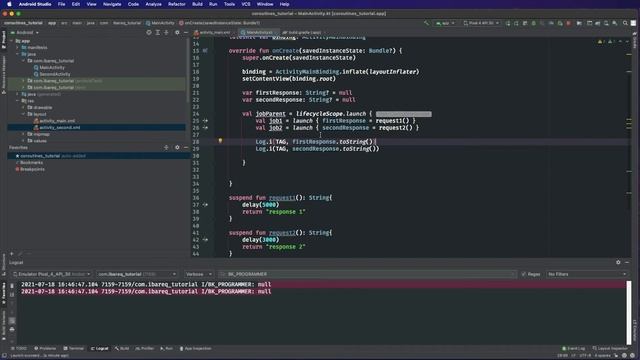640x360 pixels.
Task: Open the app run configuration dropdown
Action: [x=445, y=23]
